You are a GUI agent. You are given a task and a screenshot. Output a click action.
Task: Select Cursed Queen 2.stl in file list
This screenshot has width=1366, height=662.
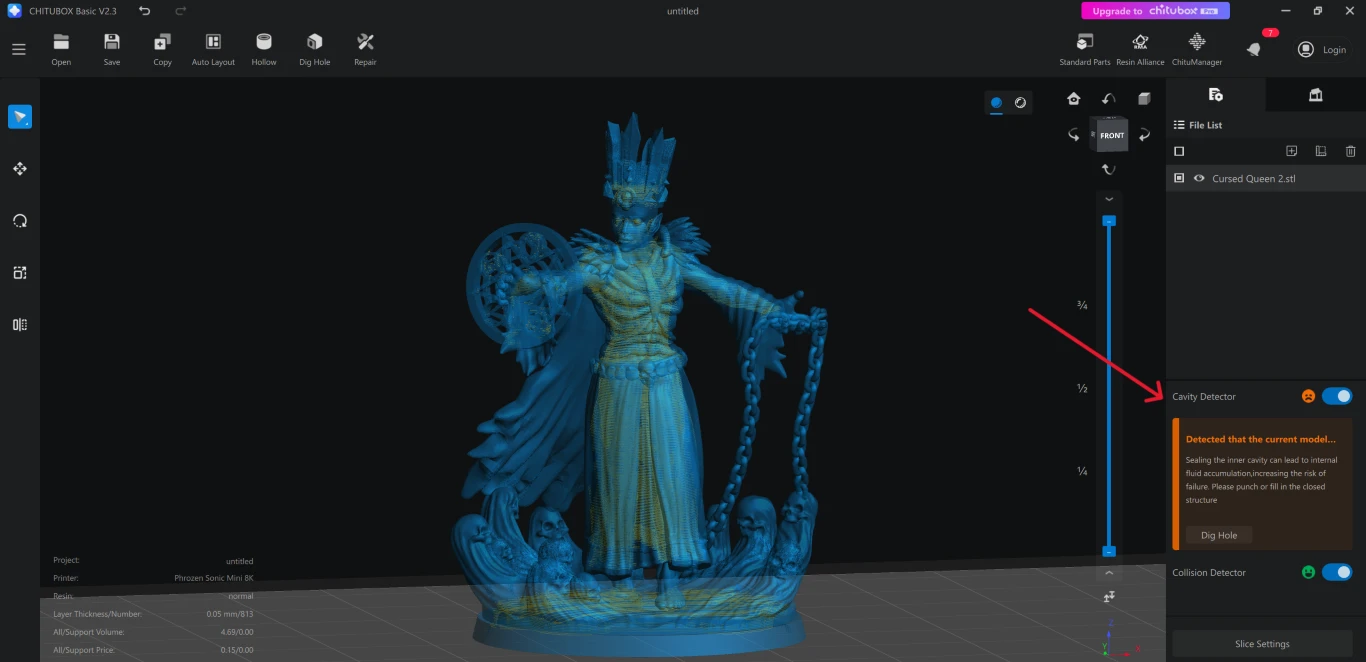1266,178
